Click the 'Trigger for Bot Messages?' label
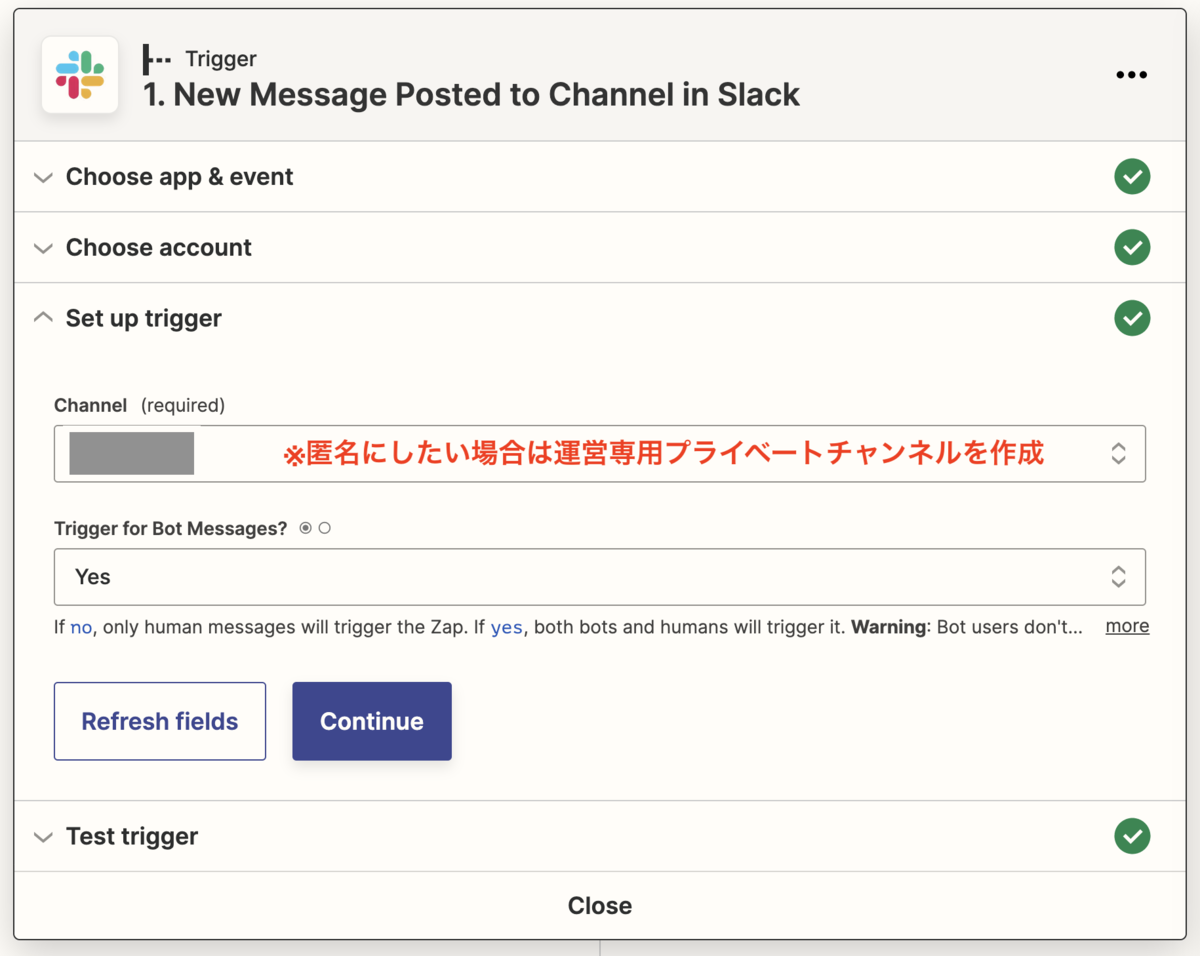 pyautogui.click(x=171, y=528)
